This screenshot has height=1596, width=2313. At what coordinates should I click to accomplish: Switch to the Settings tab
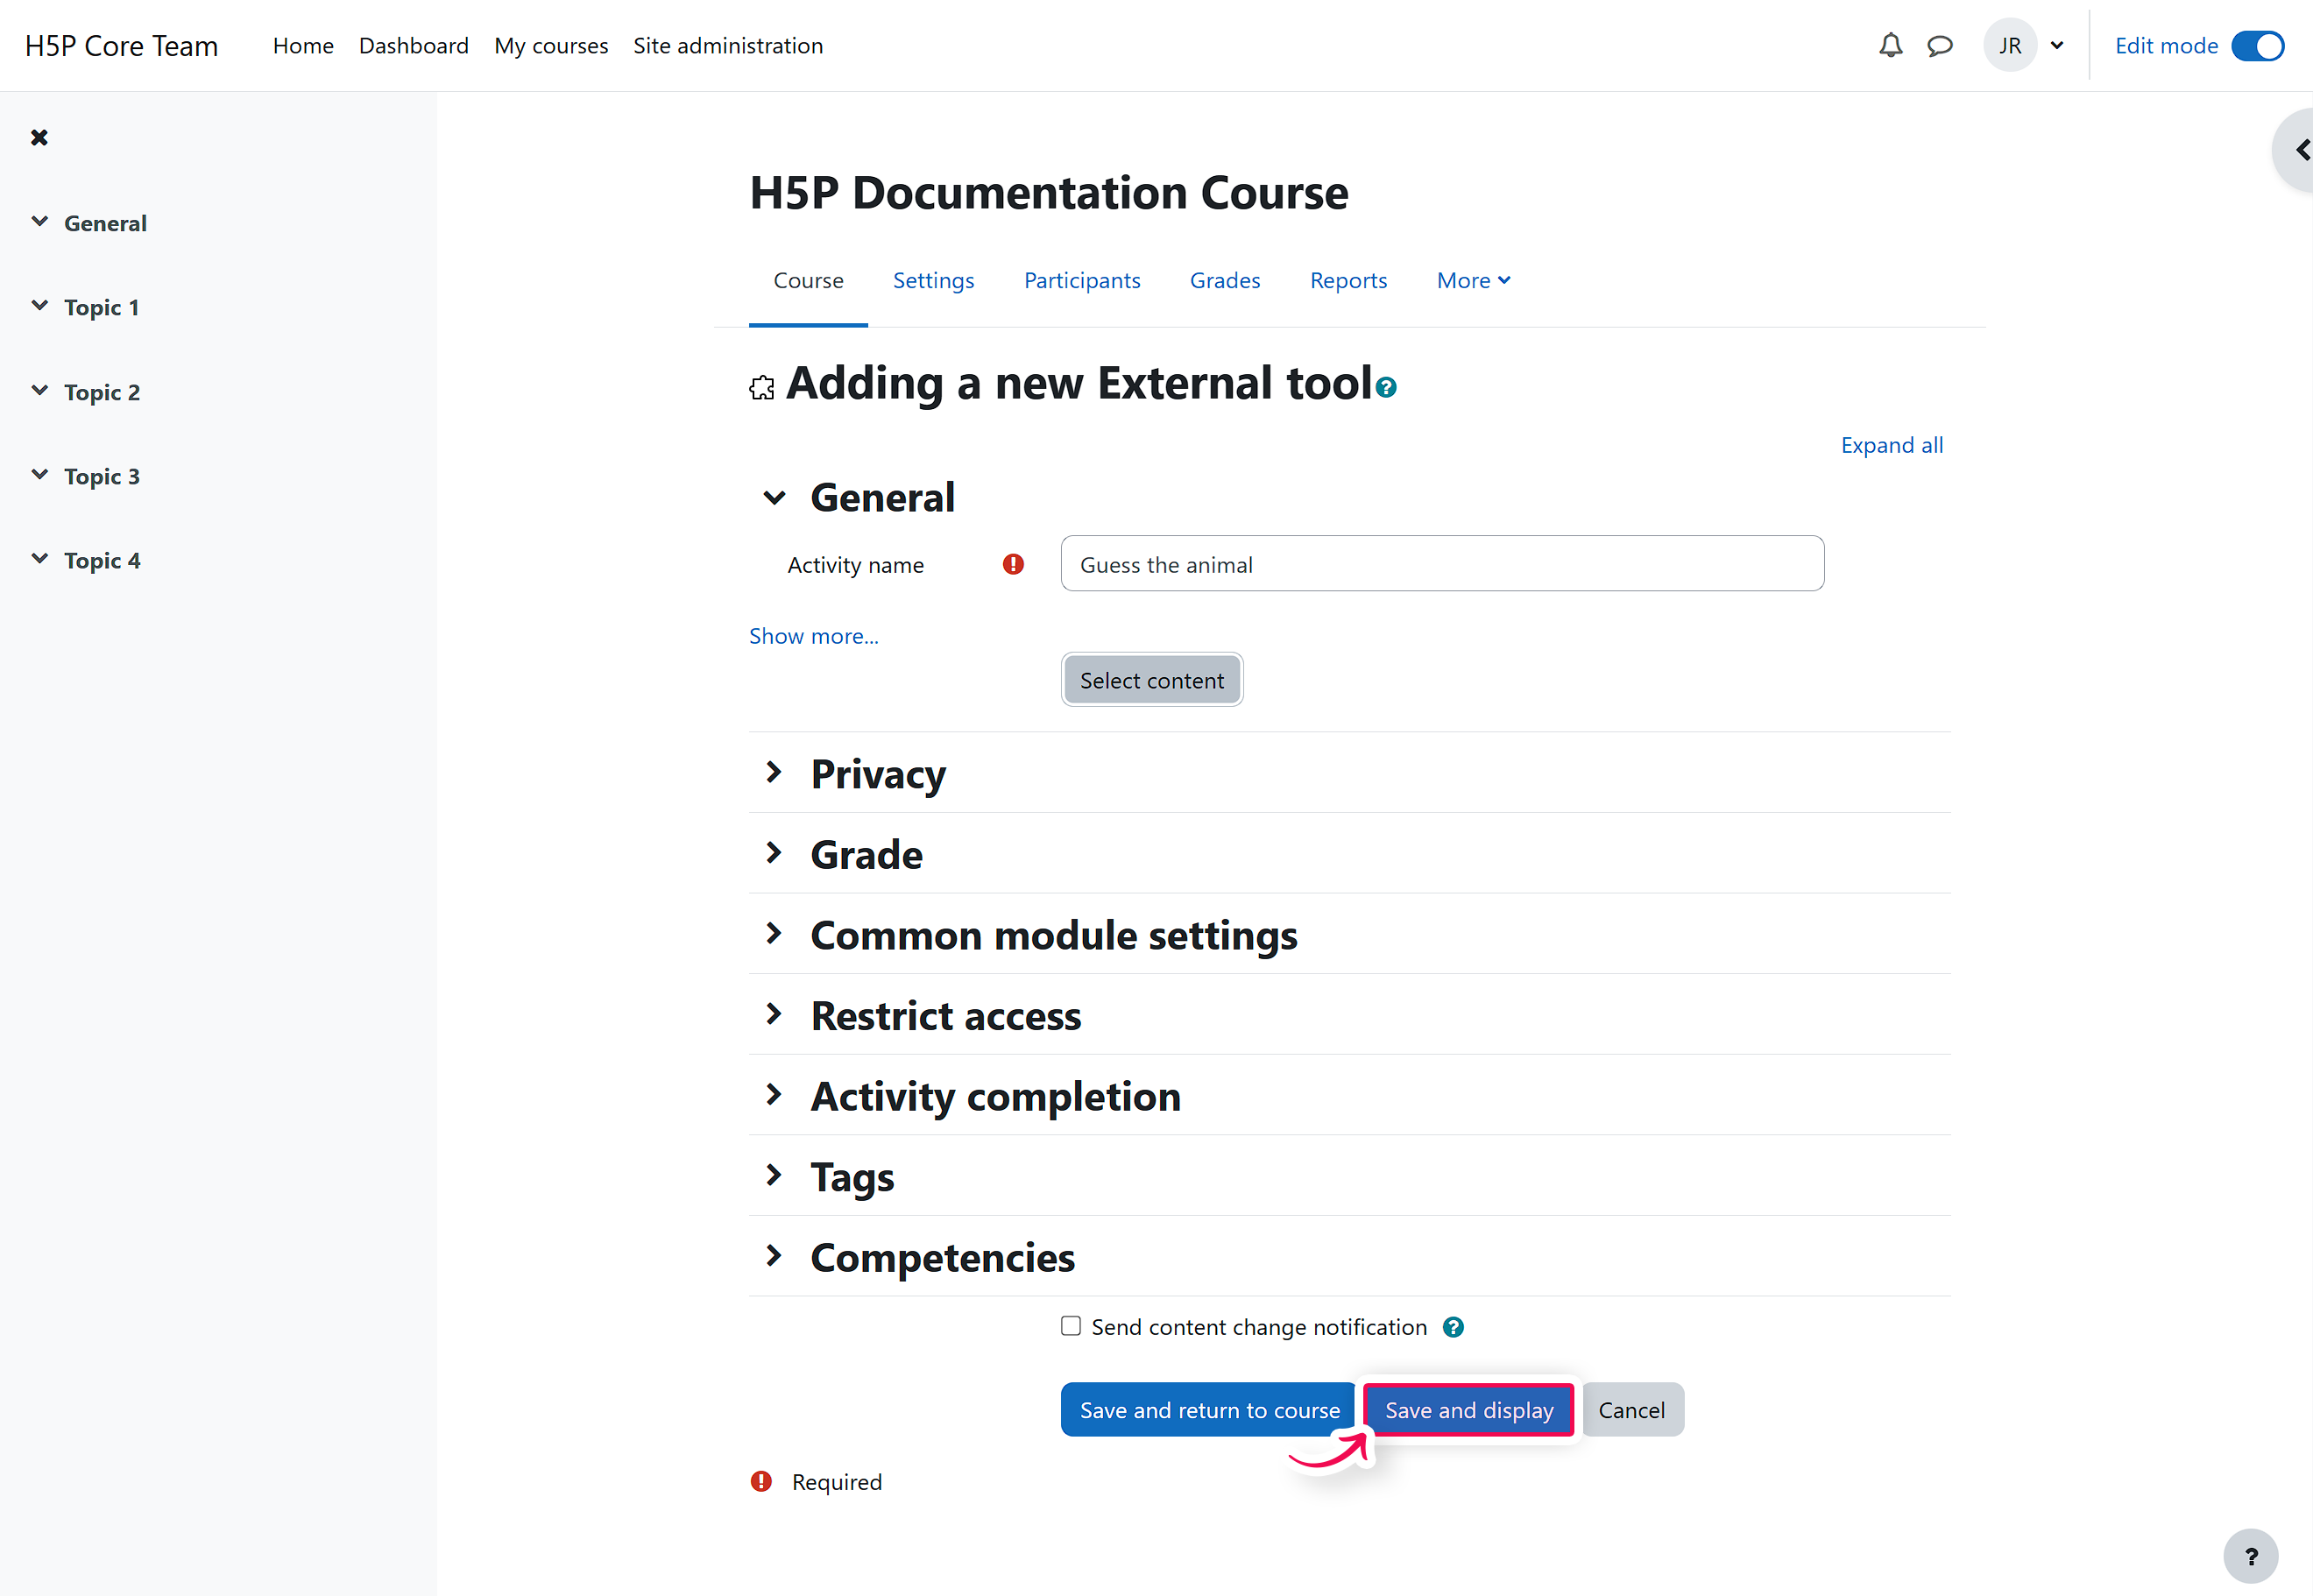point(933,281)
